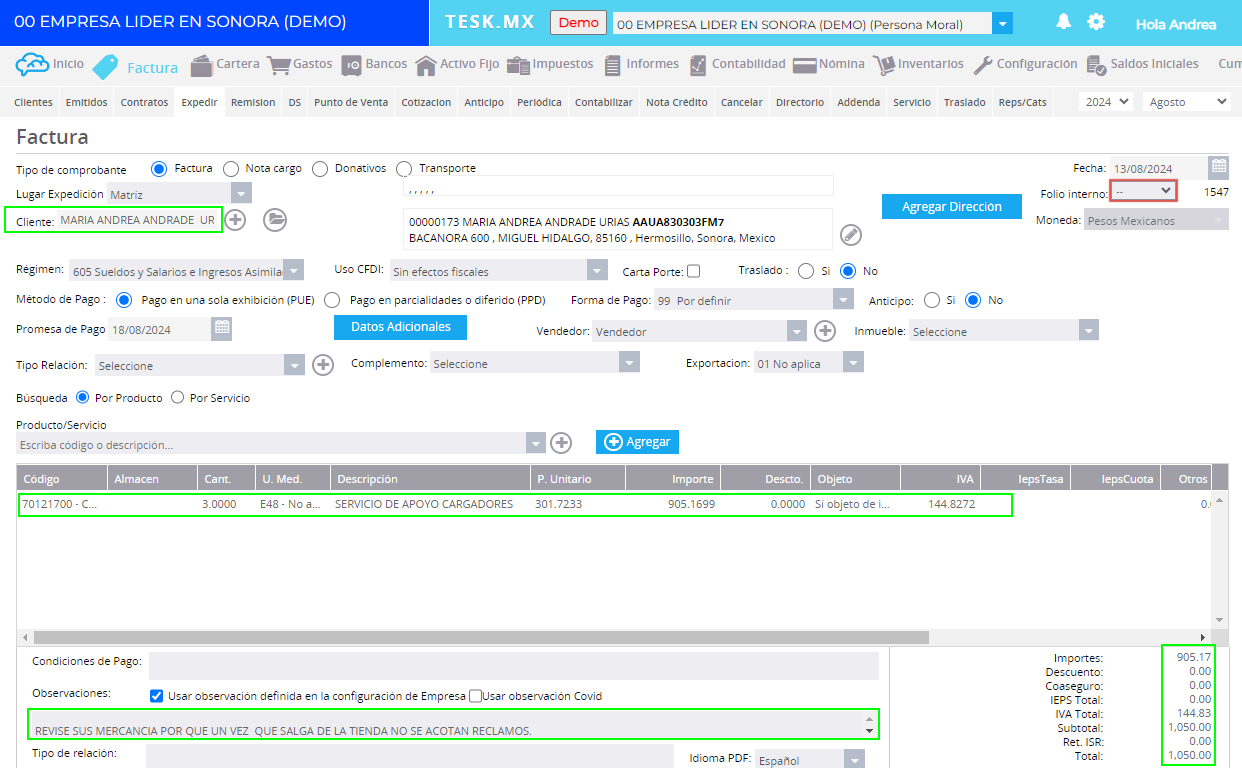Open the Configuracion wrench icon
This screenshot has height=768, width=1242.
pyautogui.click(x=983, y=66)
